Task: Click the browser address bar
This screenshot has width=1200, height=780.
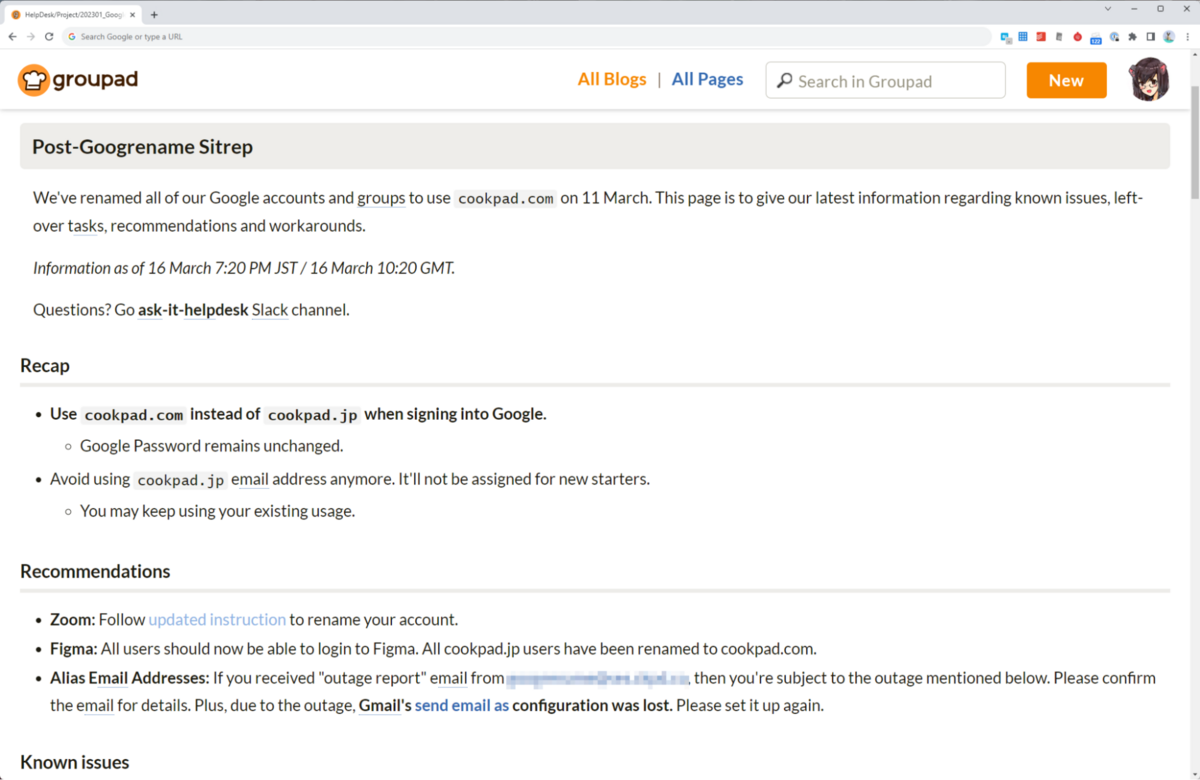Action: (x=525, y=36)
